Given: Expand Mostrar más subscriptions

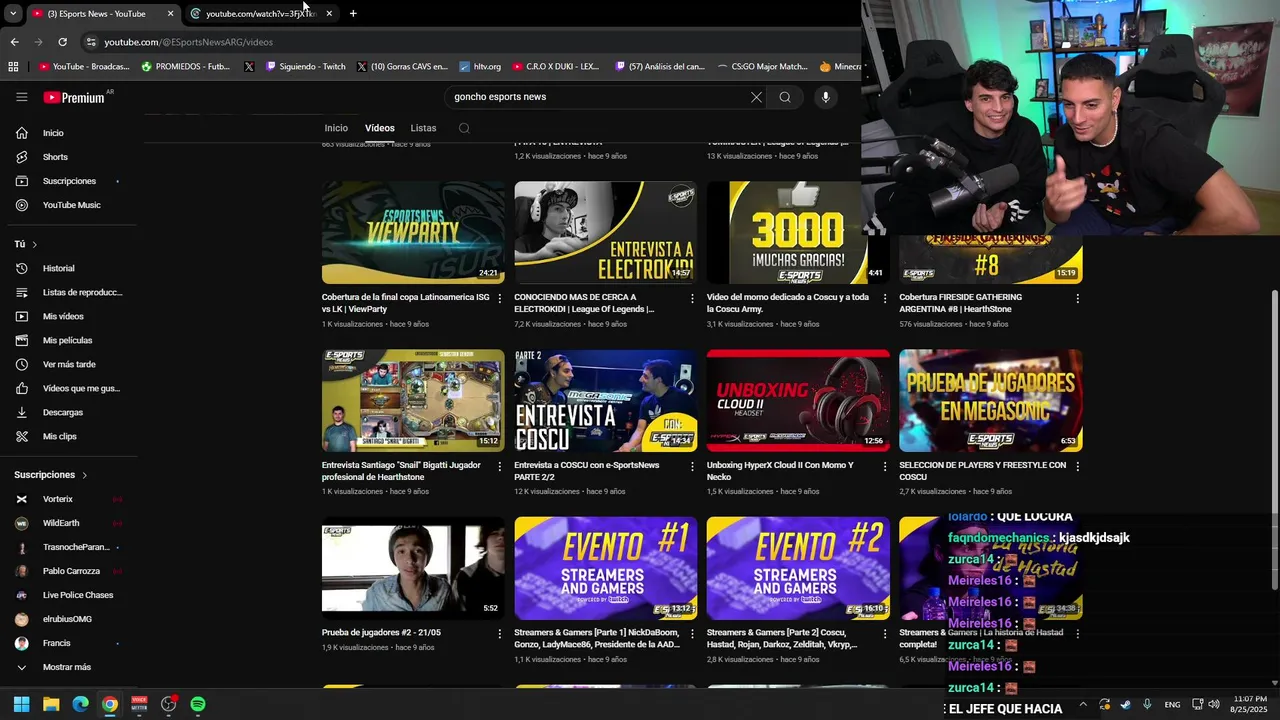Looking at the screenshot, I should click(68, 667).
